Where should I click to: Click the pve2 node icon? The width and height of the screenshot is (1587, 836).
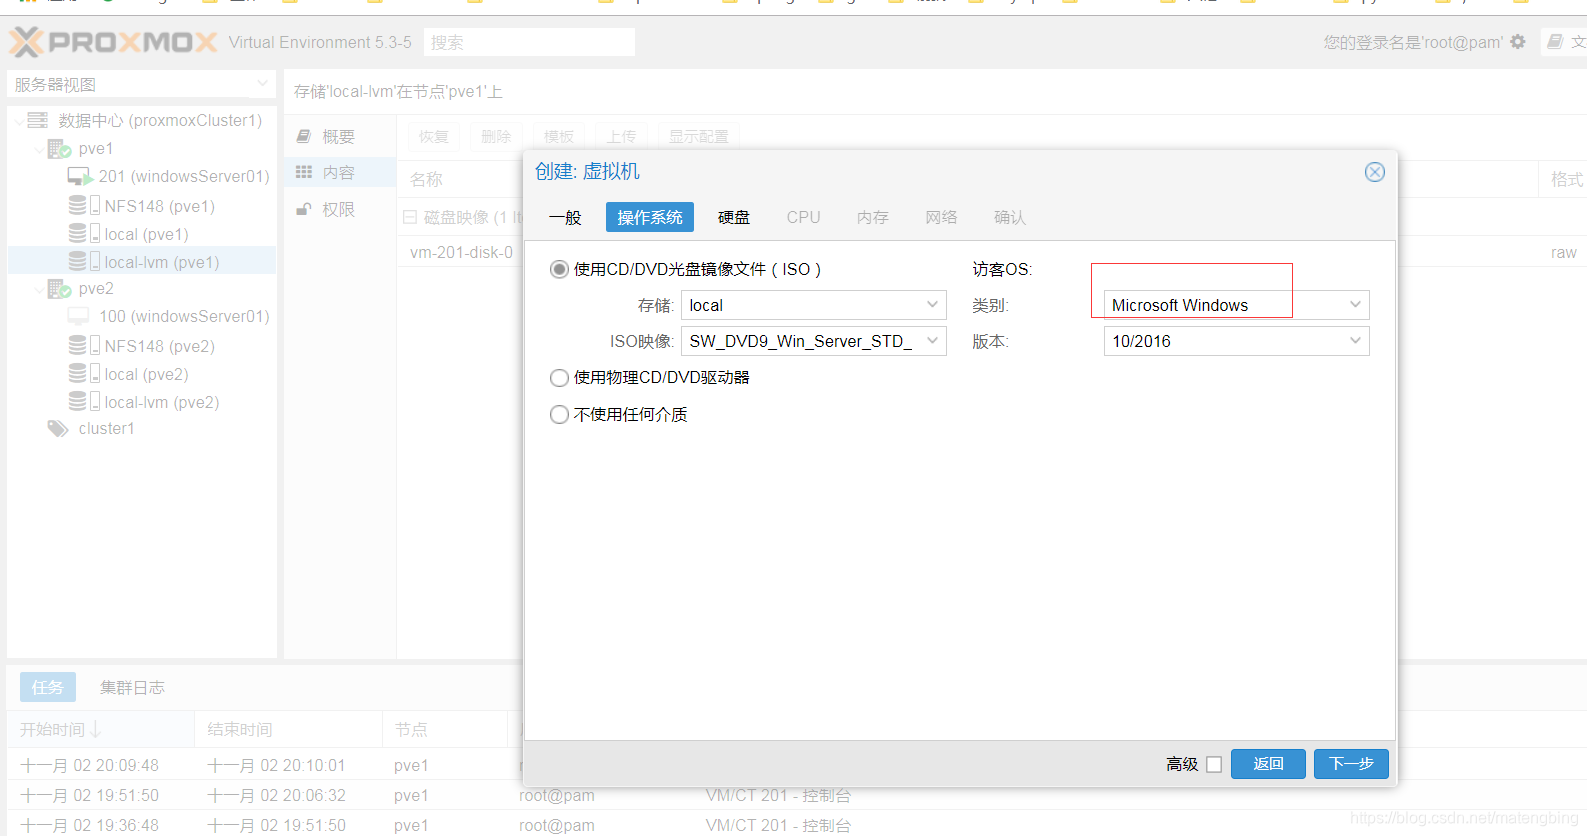[x=59, y=289]
